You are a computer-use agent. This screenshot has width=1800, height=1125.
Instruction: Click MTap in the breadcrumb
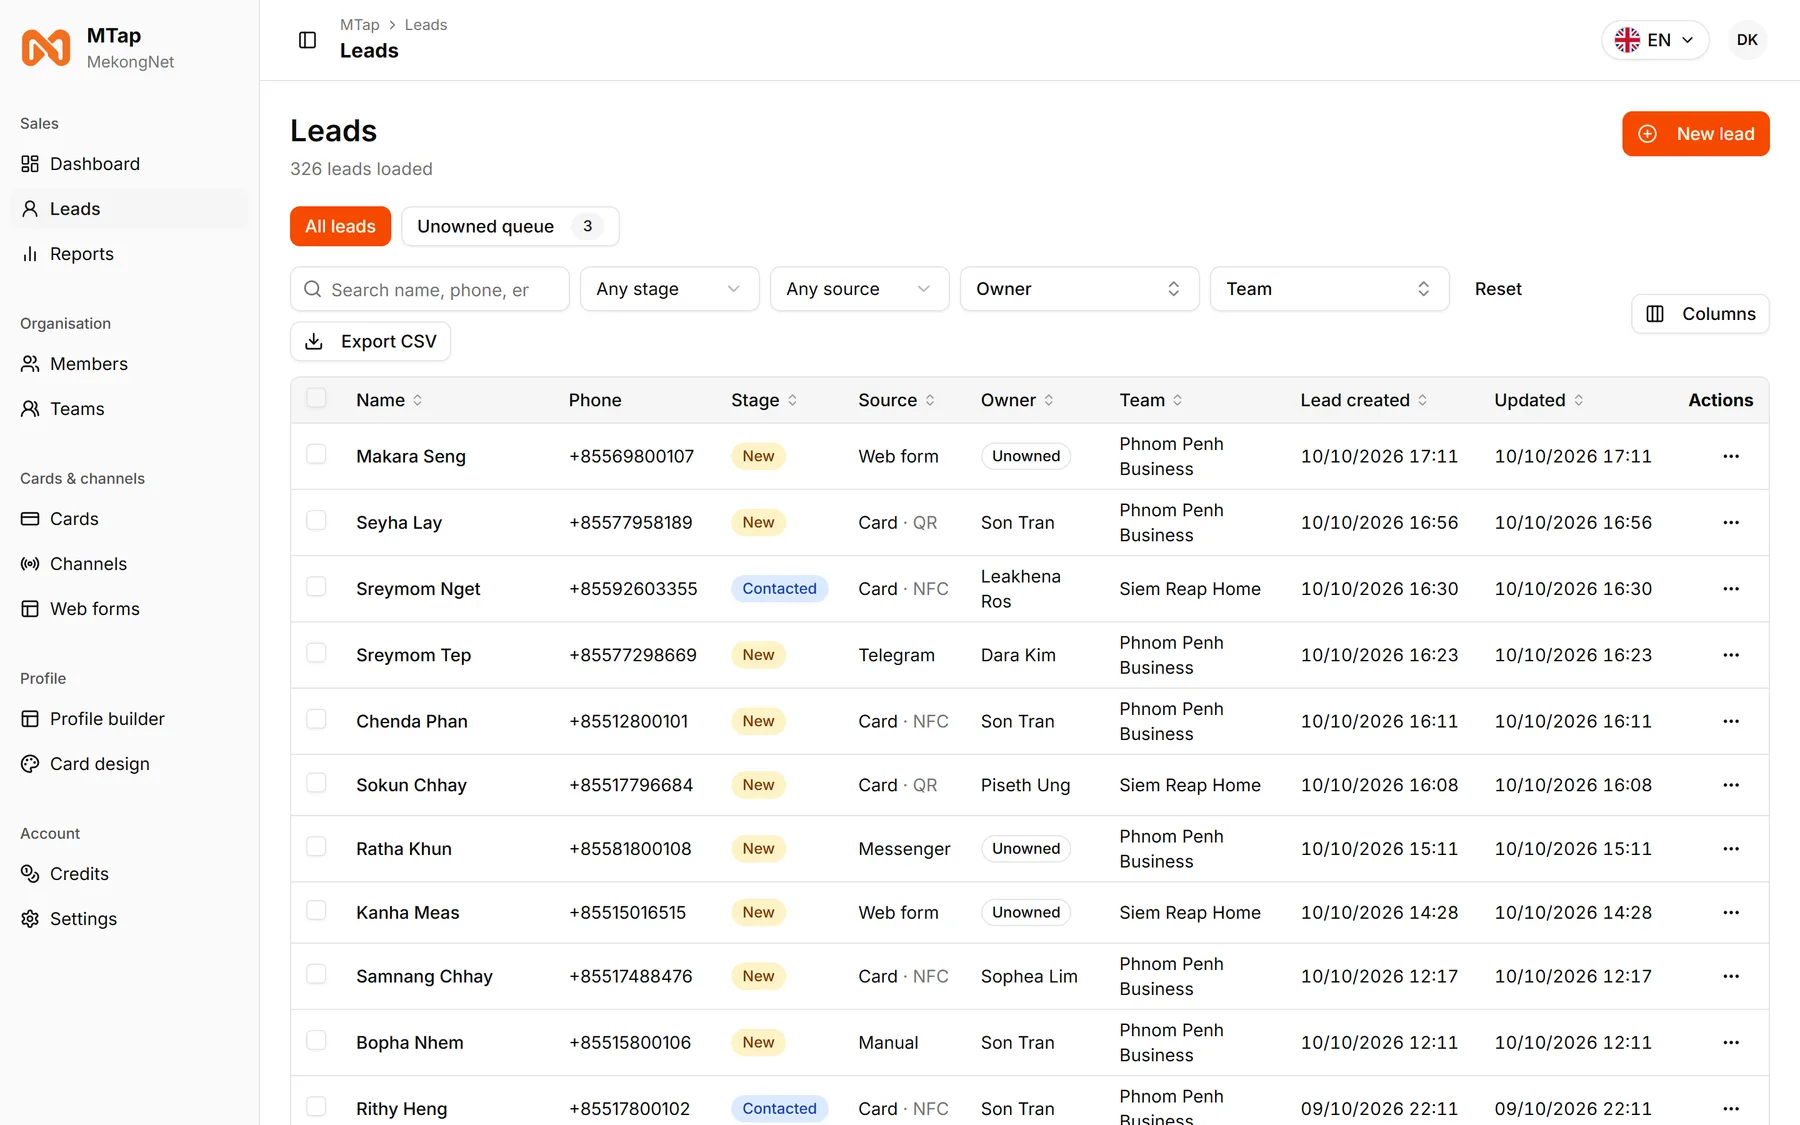tap(359, 25)
